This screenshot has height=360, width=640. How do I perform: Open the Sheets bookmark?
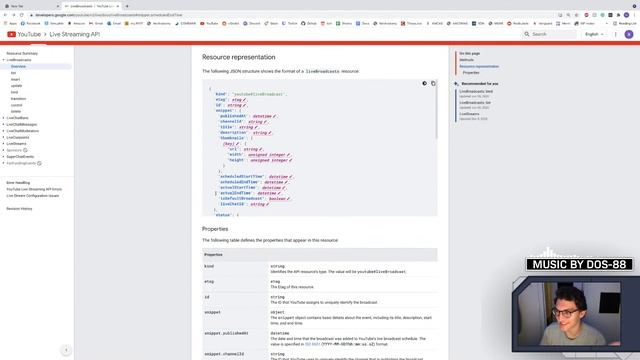click(344, 24)
